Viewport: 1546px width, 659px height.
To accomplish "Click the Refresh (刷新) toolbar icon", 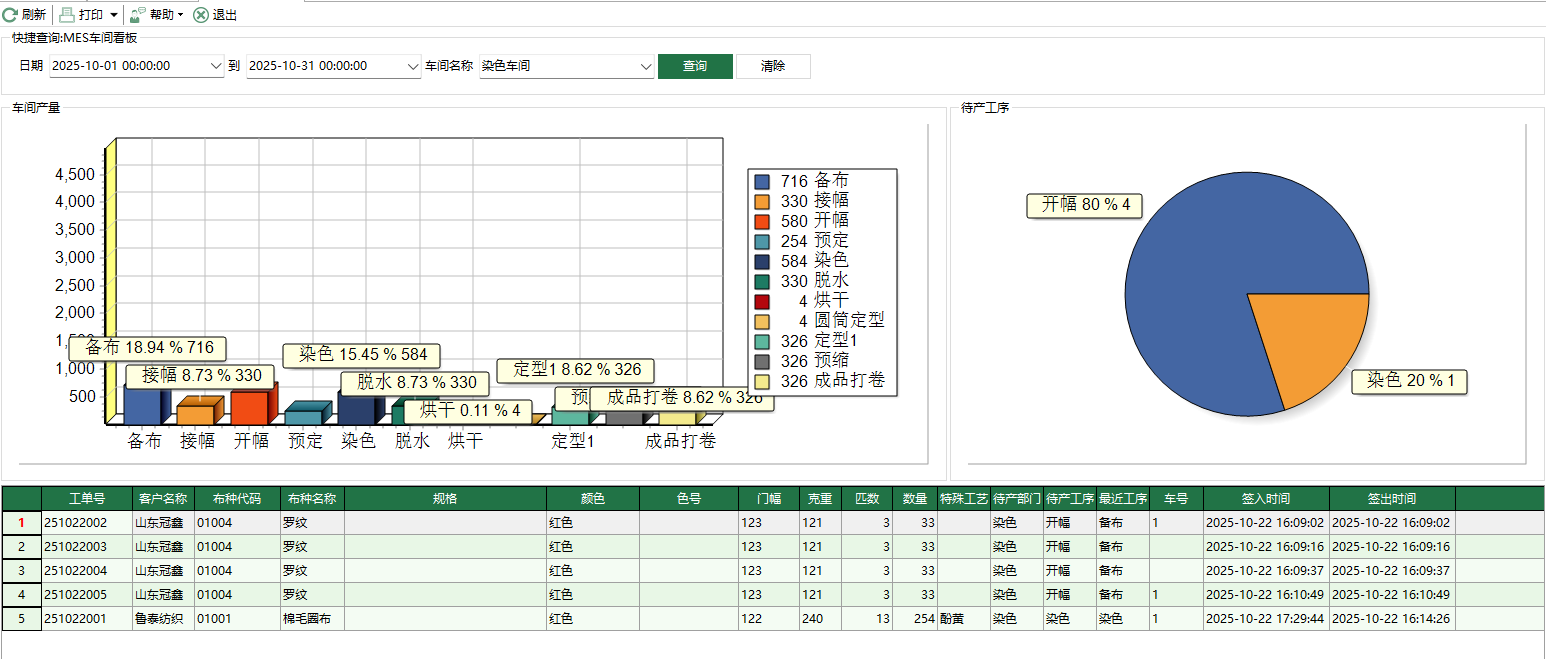I will click(10, 15).
